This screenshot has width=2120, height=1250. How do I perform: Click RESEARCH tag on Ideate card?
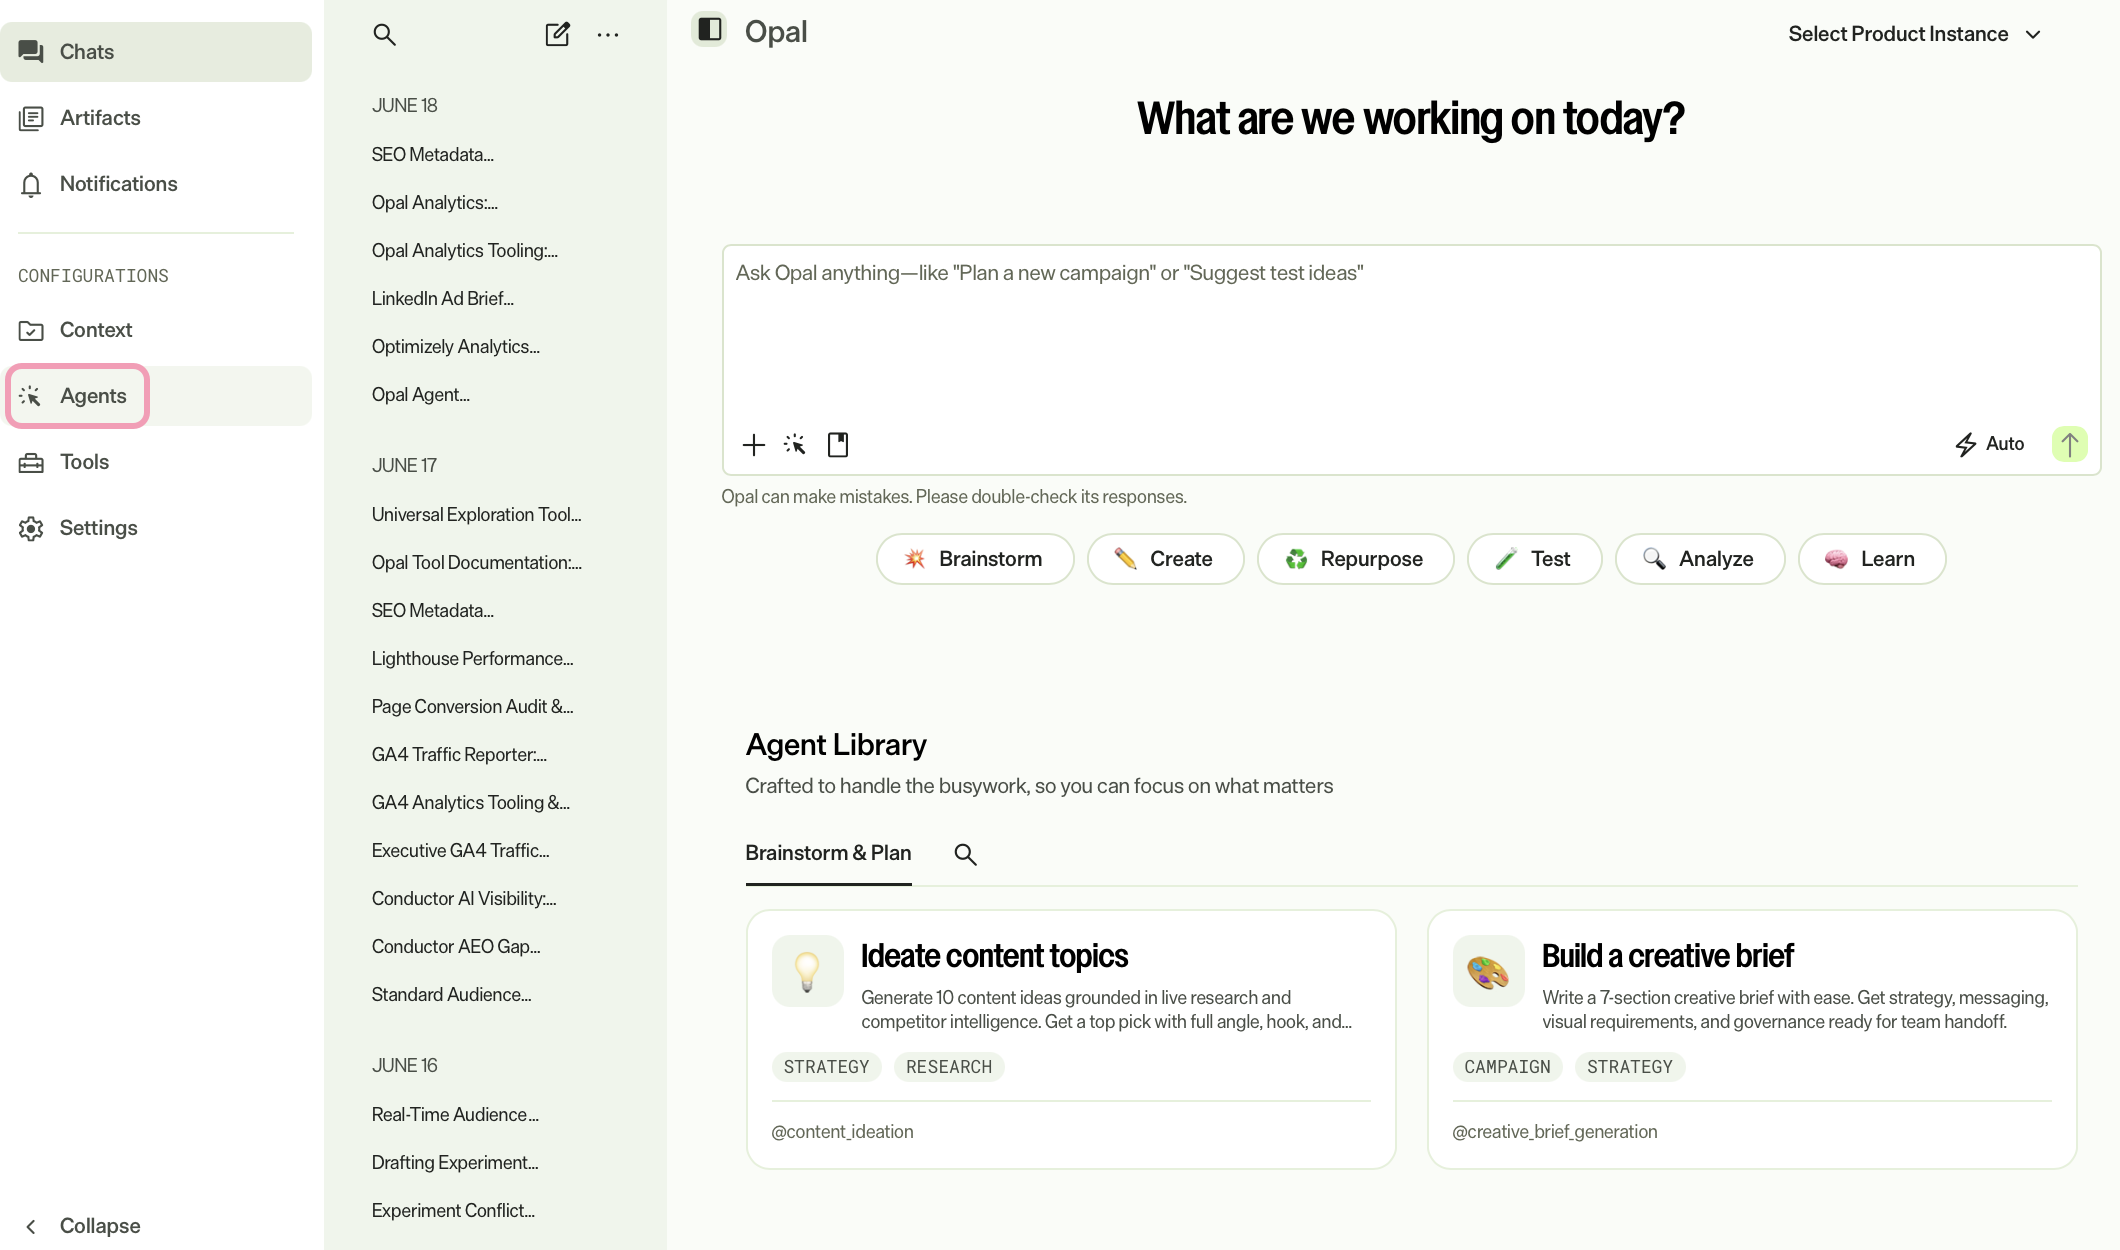point(949,1067)
